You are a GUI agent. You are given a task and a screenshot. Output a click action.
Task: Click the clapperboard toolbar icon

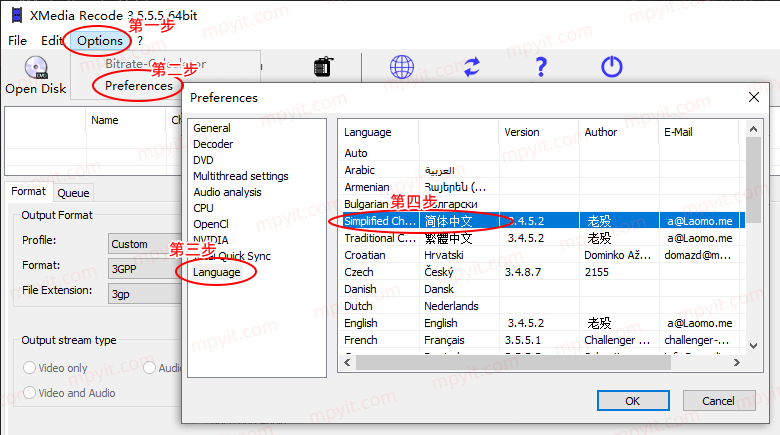click(323, 66)
